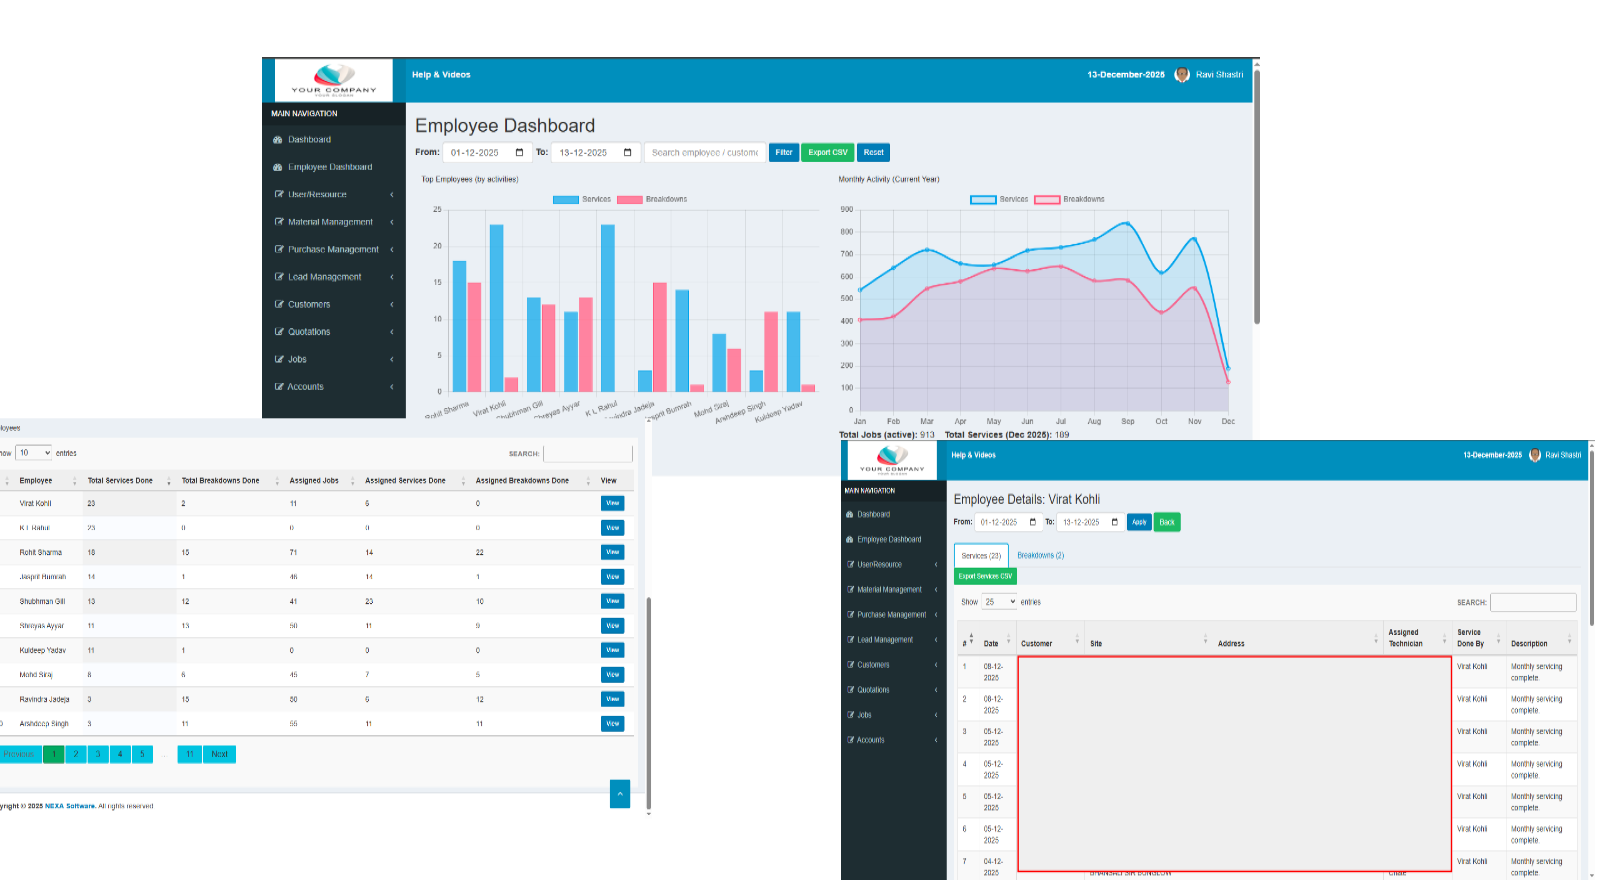Open the To date calendar picker on Employee Details page

pyautogui.click(x=1114, y=522)
